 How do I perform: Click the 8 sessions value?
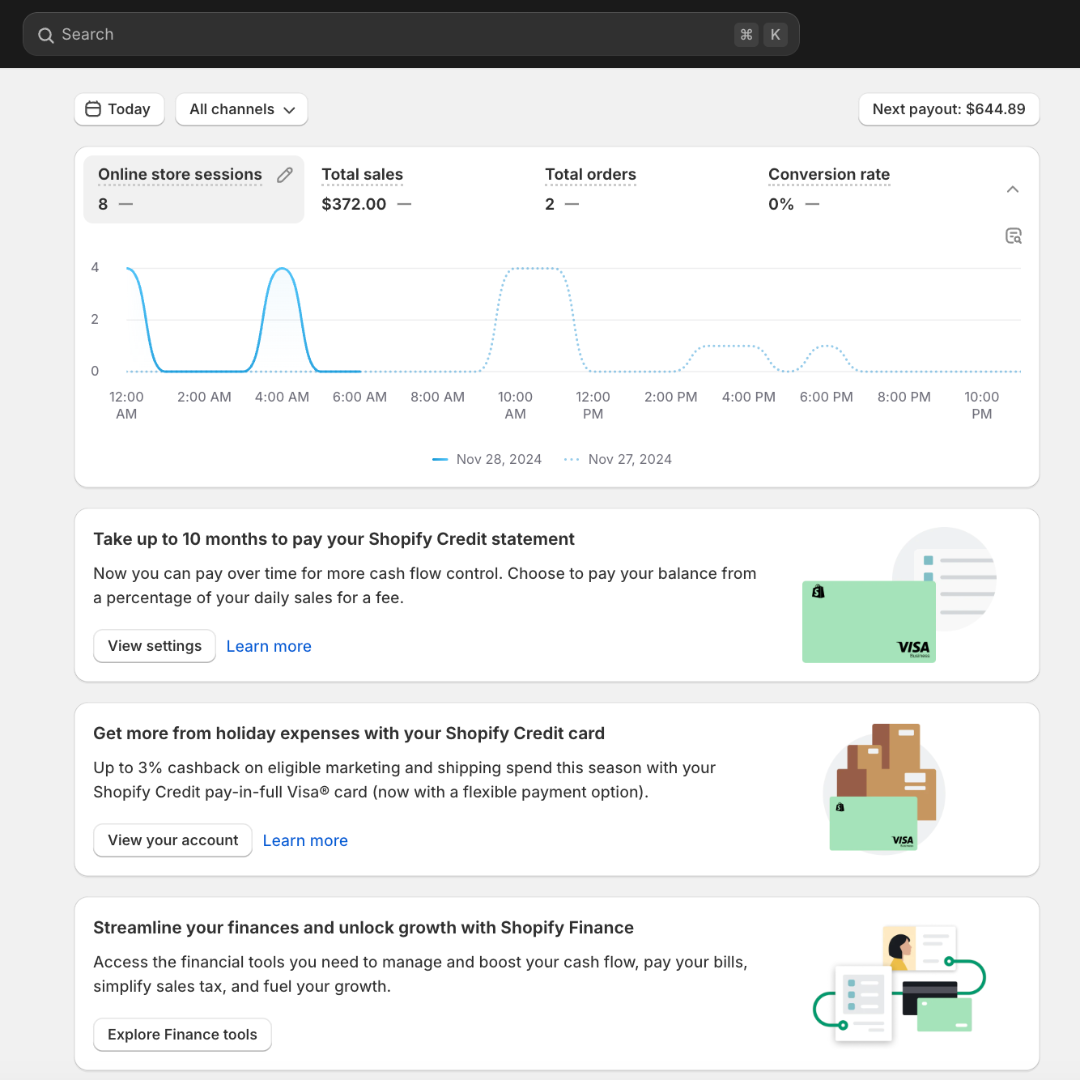click(x=103, y=204)
